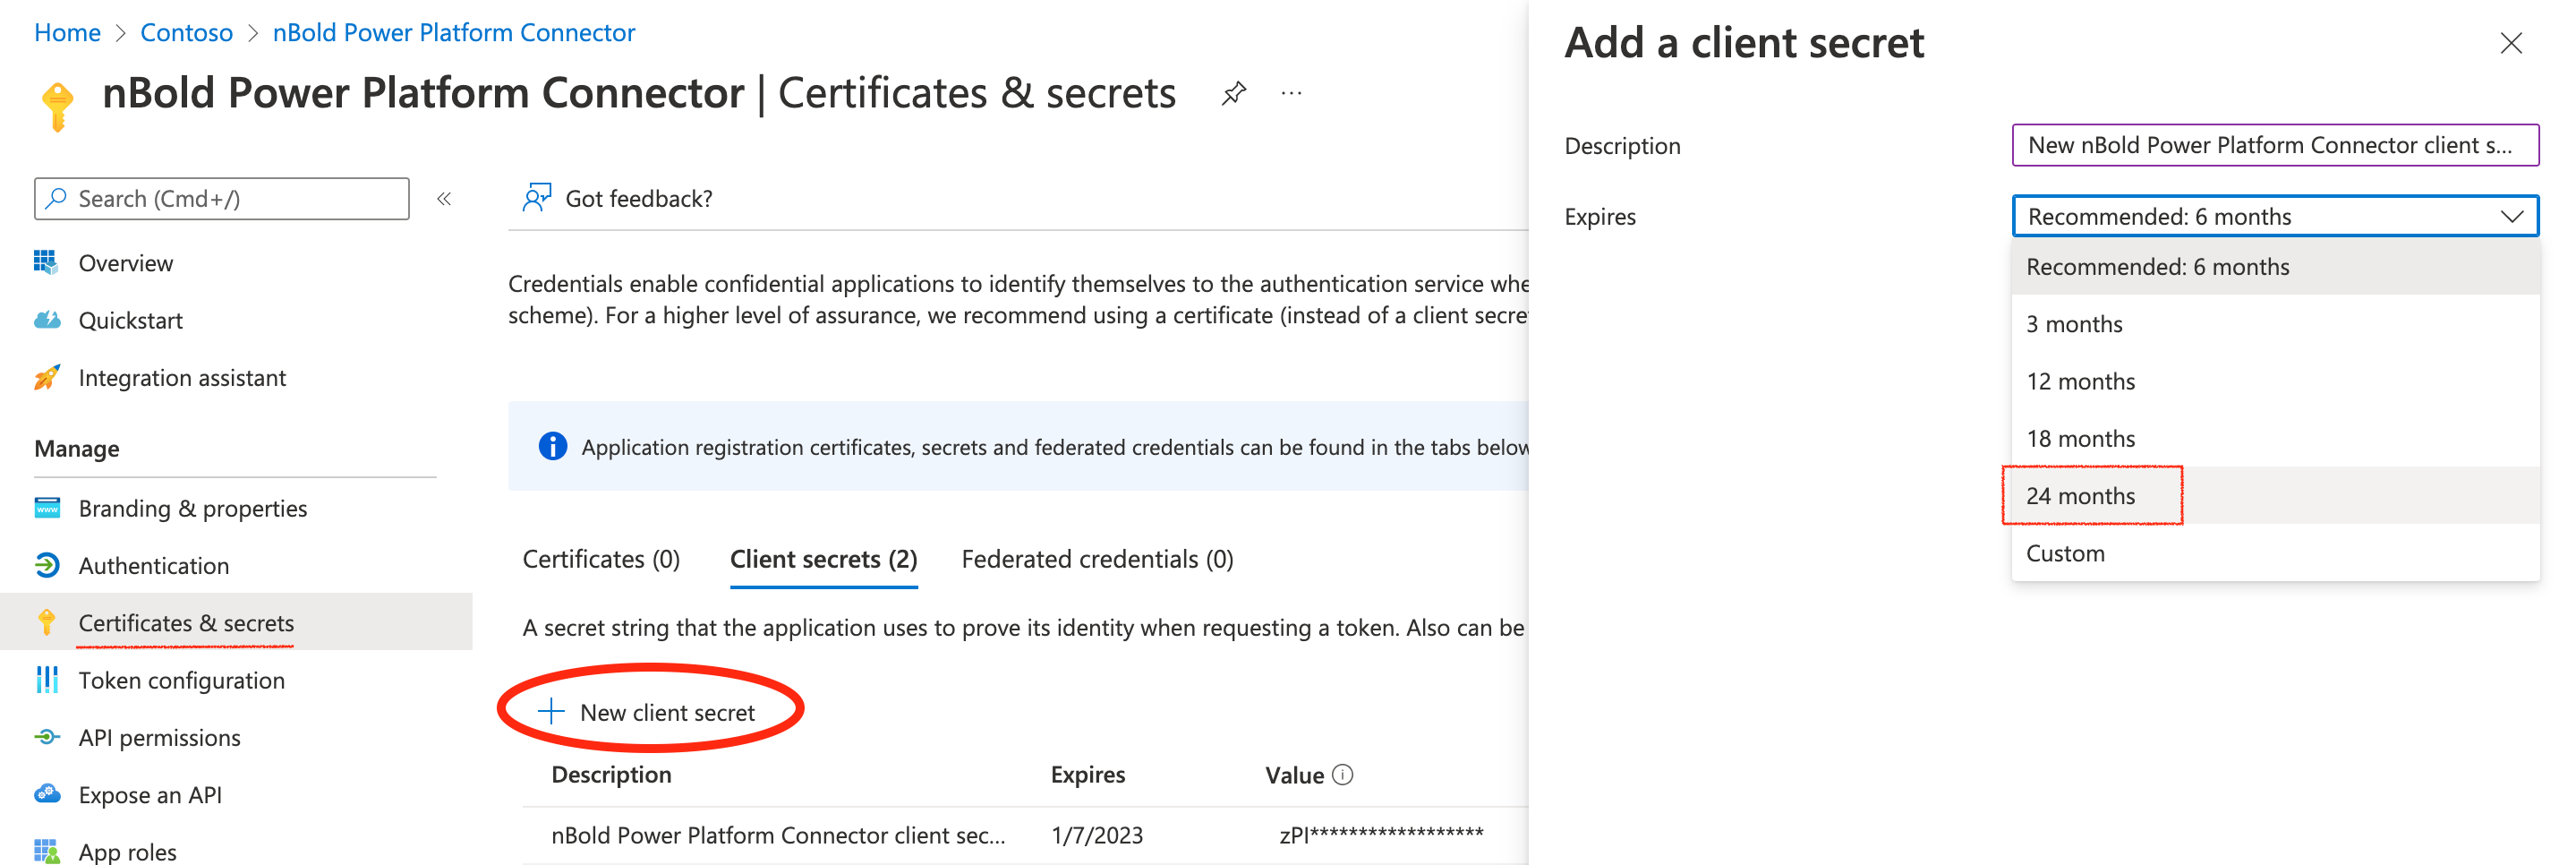This screenshot has height=865, width=2576.
Task: Go to API permissions page
Action: pyautogui.click(x=159, y=738)
